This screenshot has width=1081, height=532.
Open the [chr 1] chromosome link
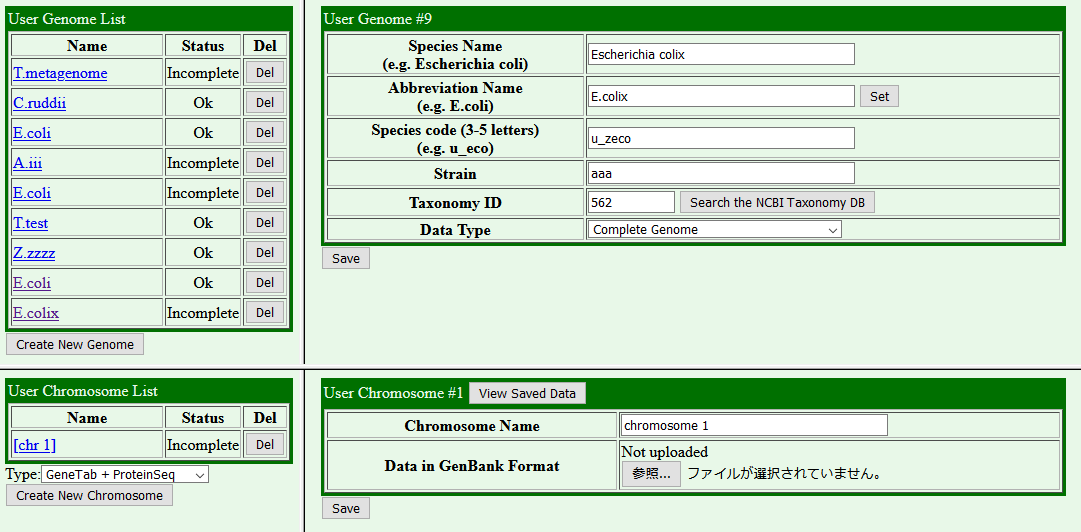coord(35,445)
